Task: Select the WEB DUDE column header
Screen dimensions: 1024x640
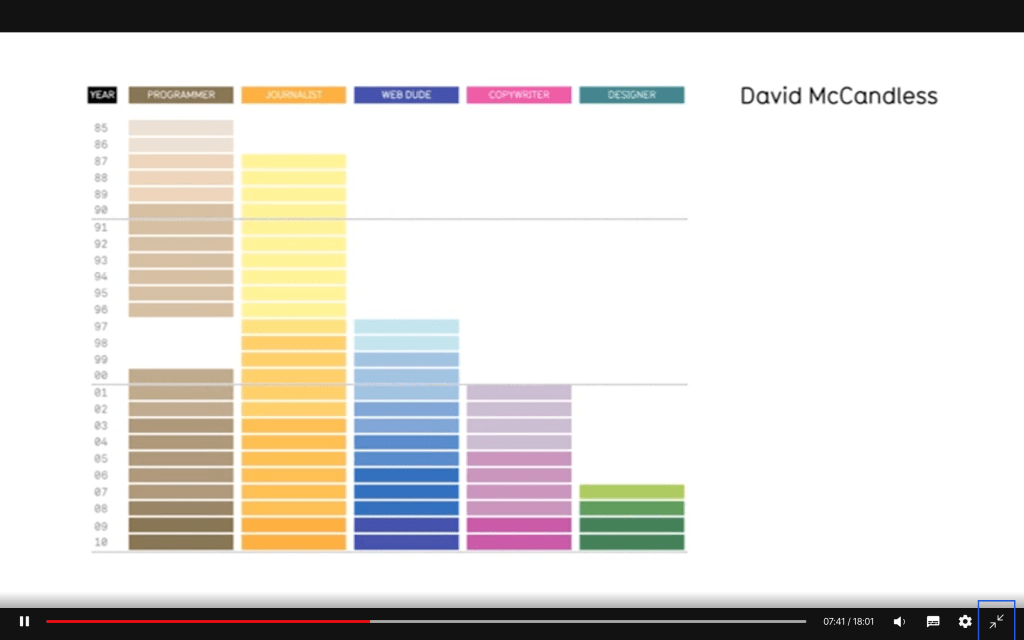Action: pos(406,95)
